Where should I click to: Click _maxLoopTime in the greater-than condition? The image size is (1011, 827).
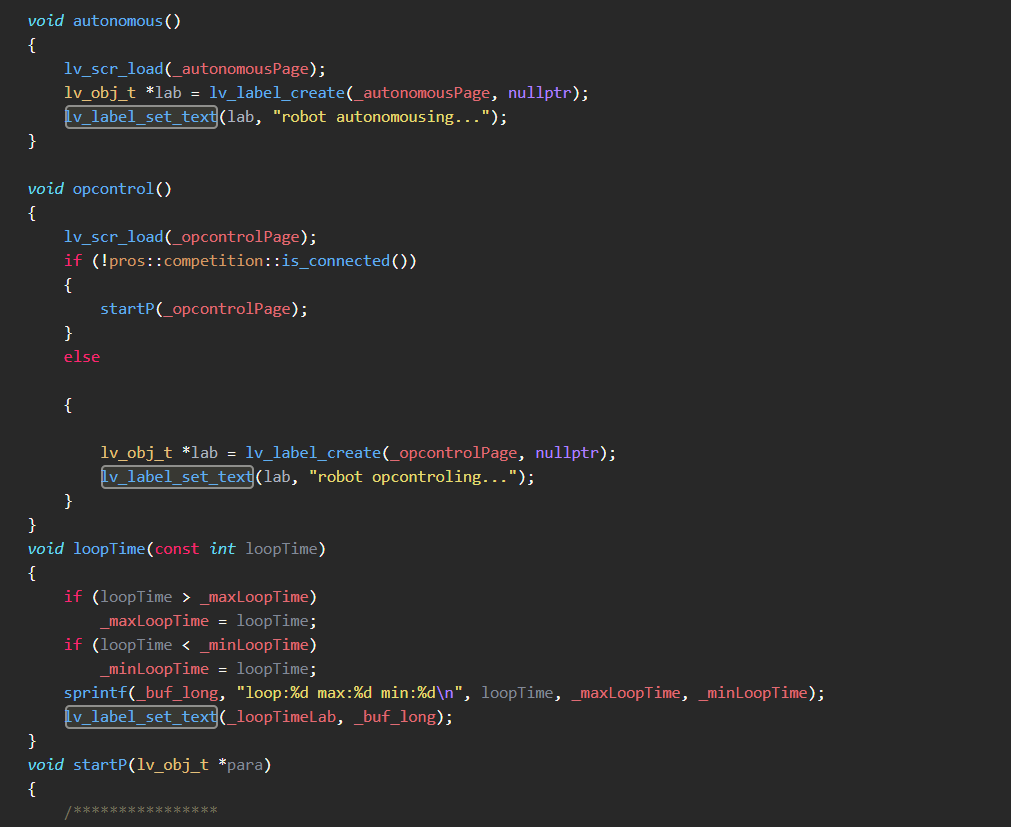tap(254, 597)
